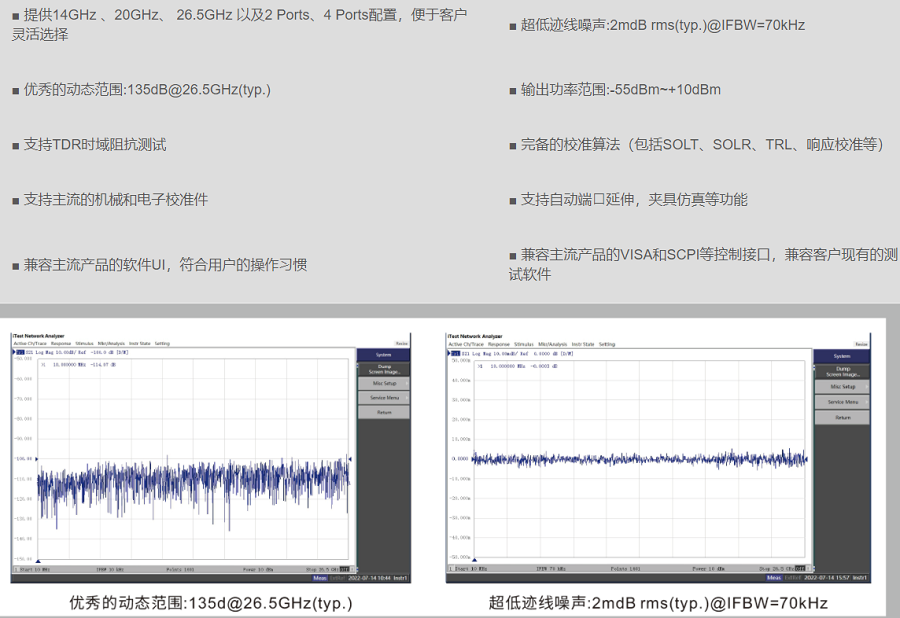Click System softkey header in right analyzer
900x618 pixels.
pyautogui.click(x=842, y=356)
